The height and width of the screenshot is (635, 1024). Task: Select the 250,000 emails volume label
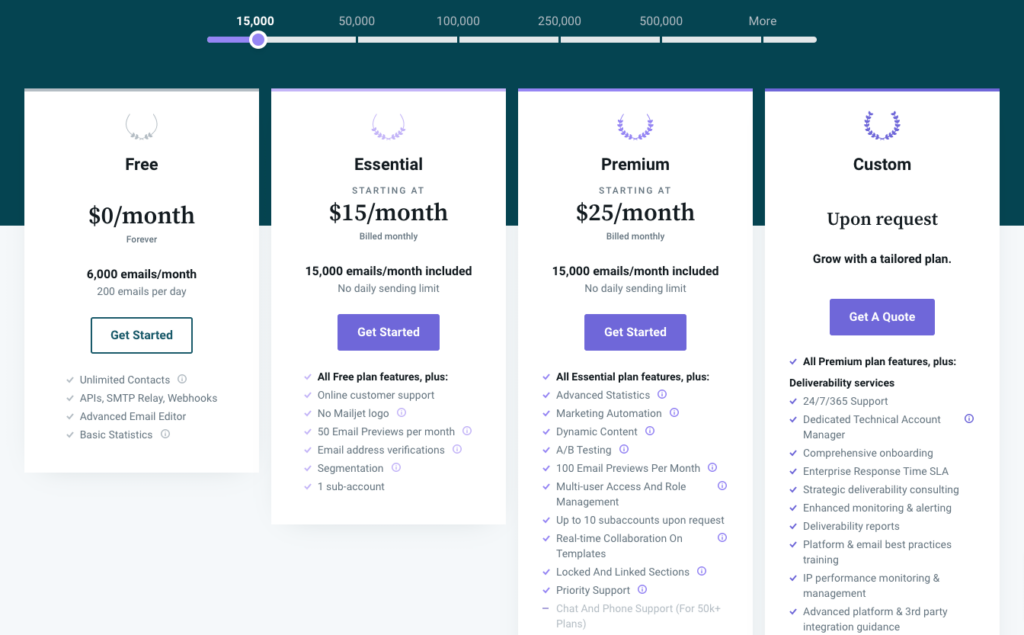[559, 21]
